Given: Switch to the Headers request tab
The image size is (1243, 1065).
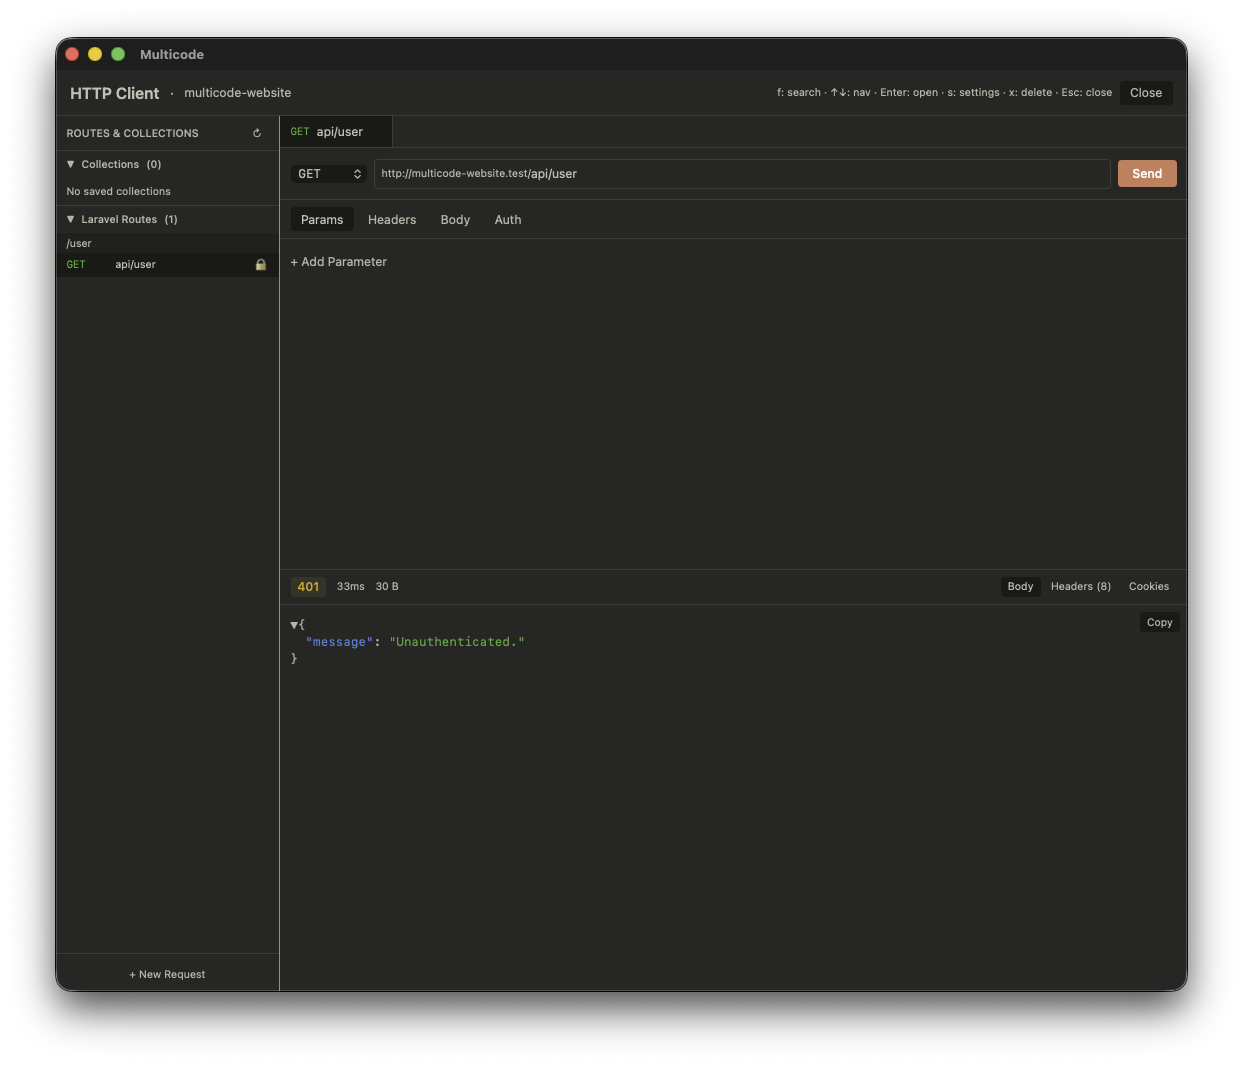Looking at the screenshot, I should point(392,220).
